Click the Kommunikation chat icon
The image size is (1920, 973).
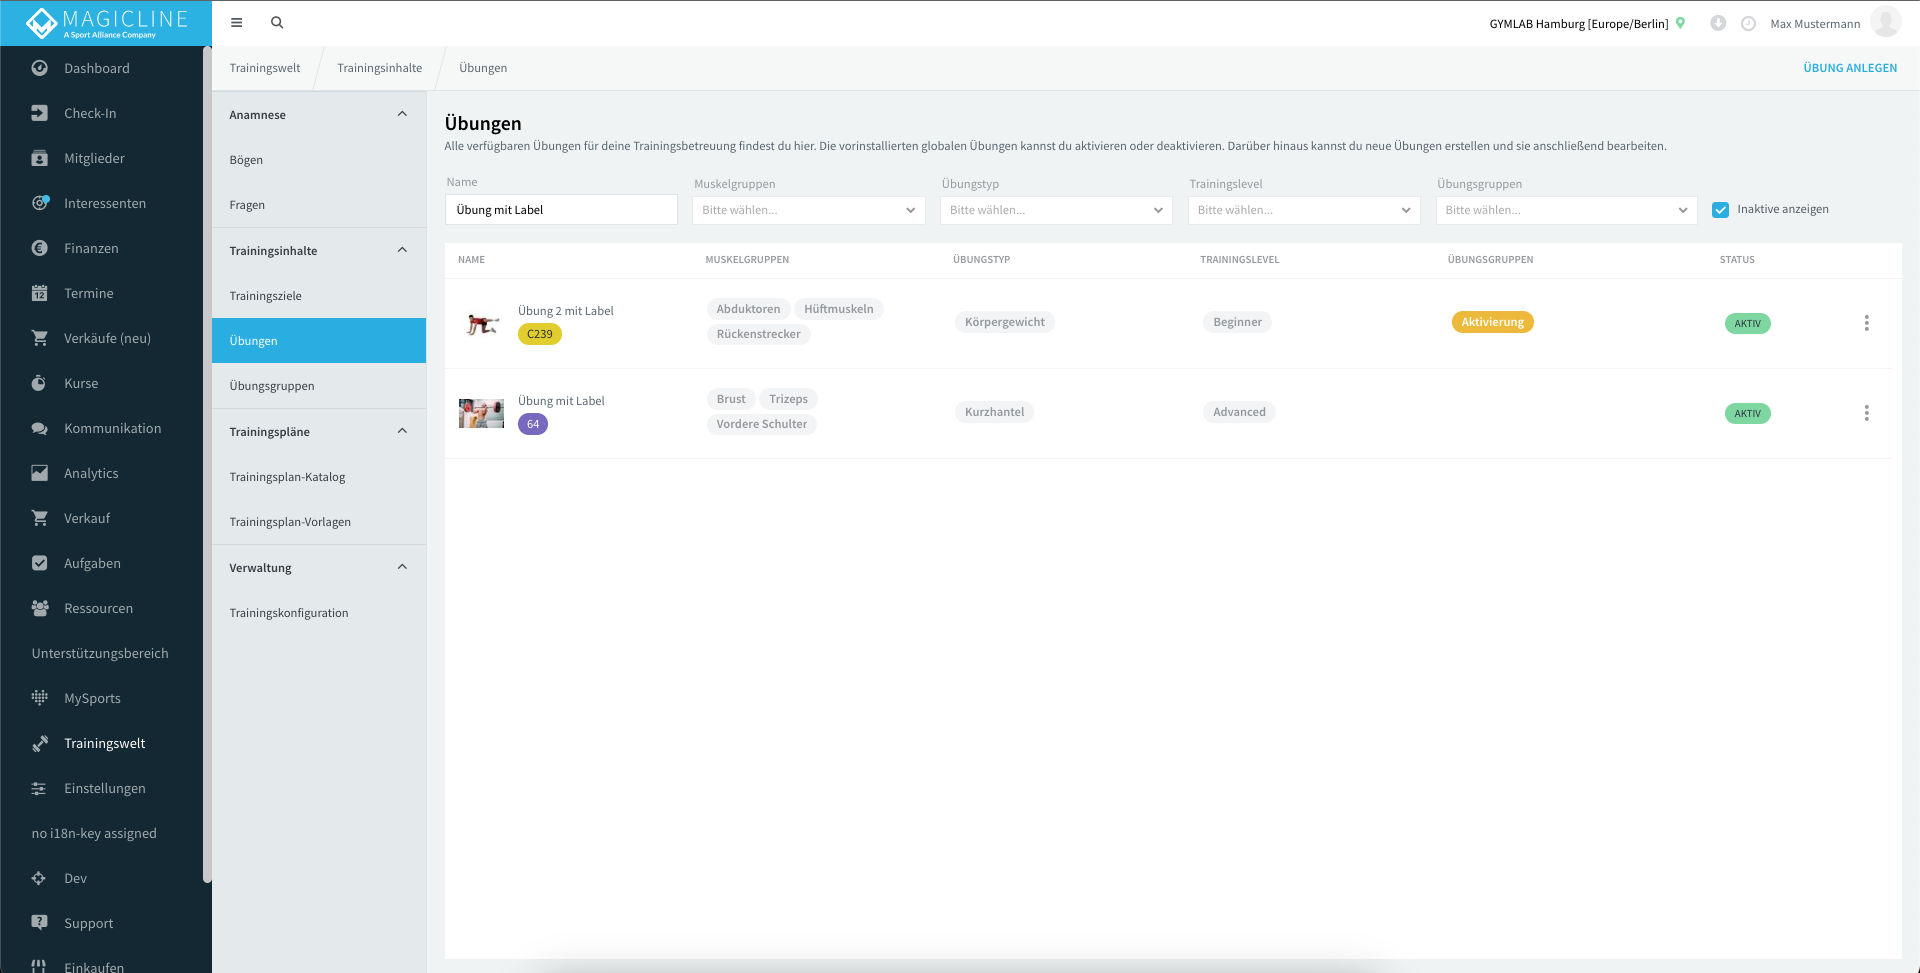[x=39, y=428]
